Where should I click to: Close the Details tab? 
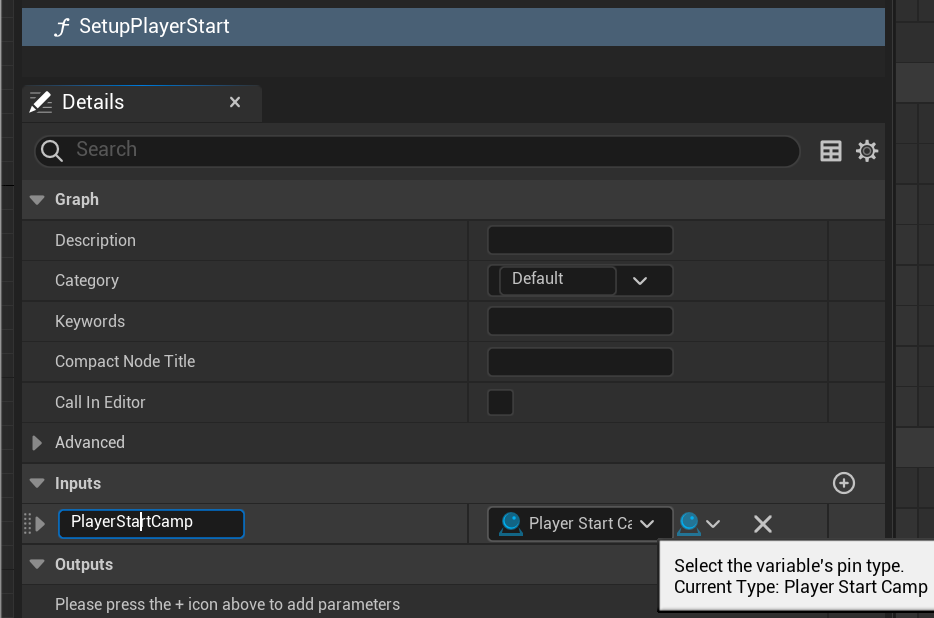click(235, 102)
